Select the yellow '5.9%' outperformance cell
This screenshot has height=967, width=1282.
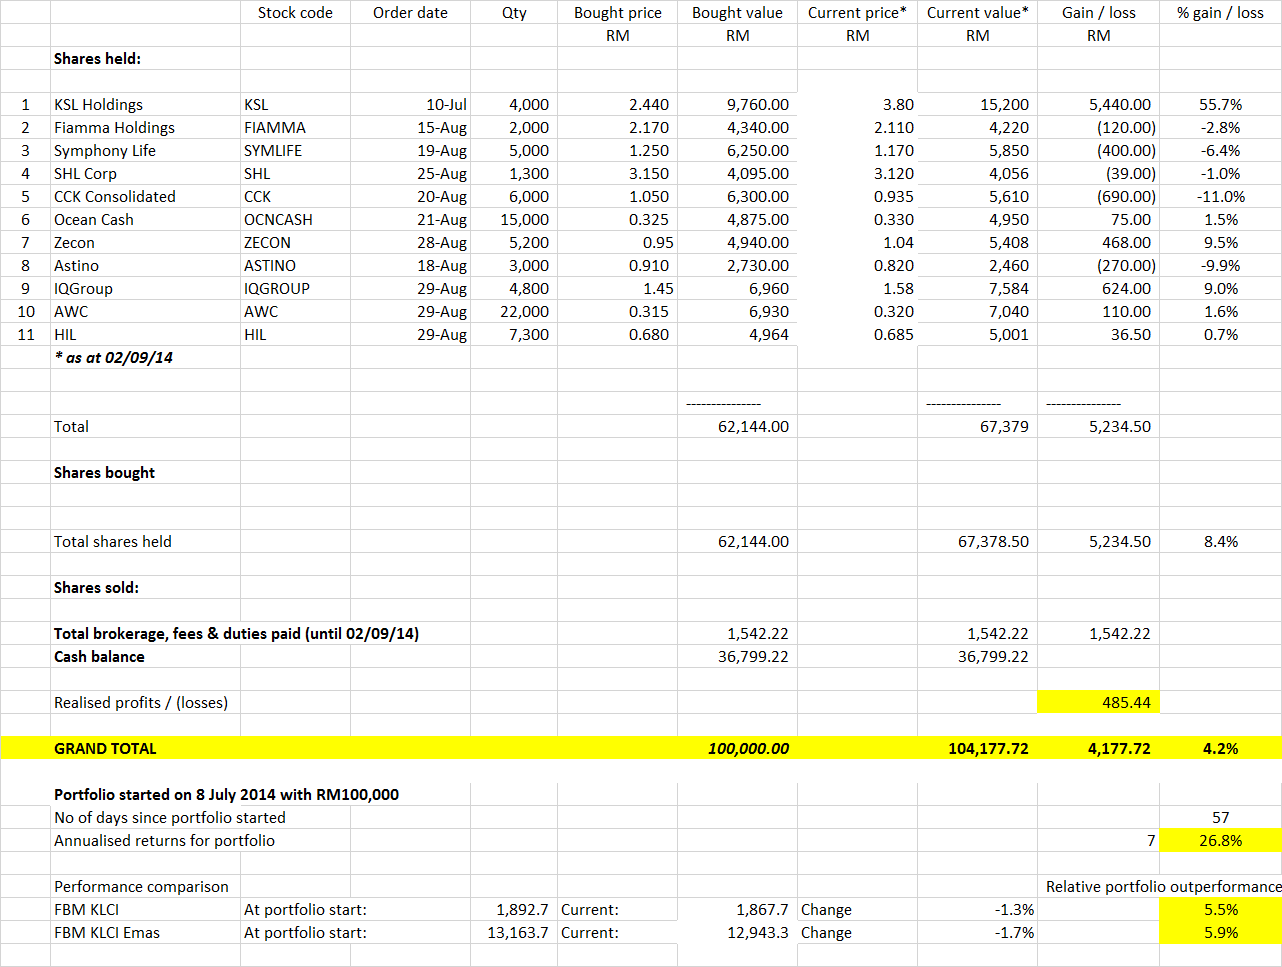click(1221, 932)
